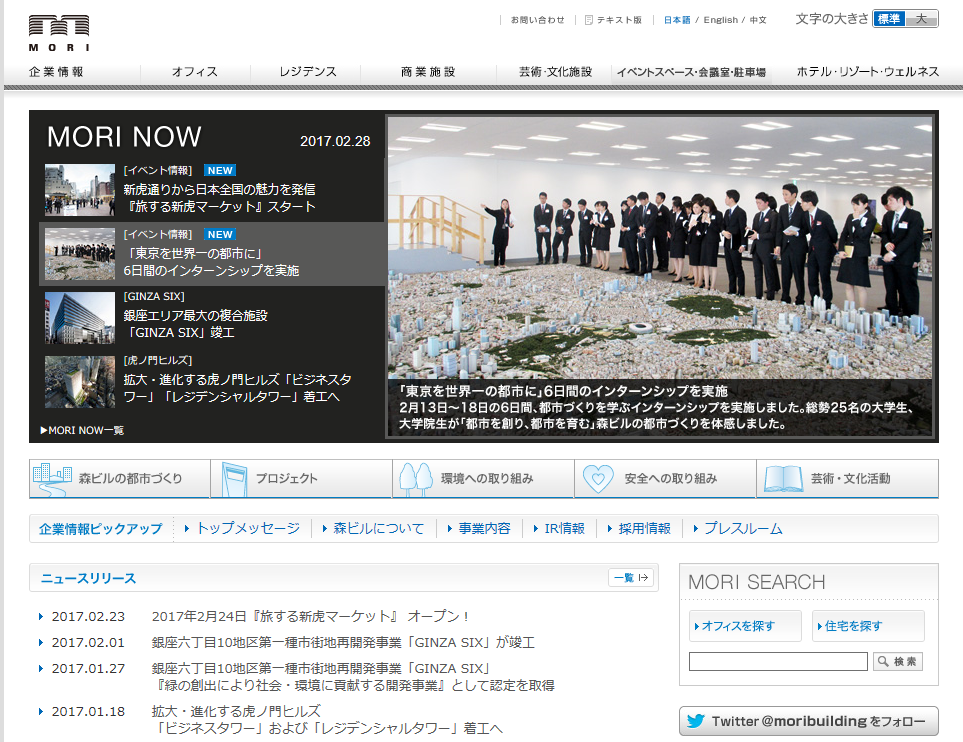Image resolution: width=963 pixels, height=742 pixels.
Task: Click the Twitter bird icon
Action: pos(694,720)
